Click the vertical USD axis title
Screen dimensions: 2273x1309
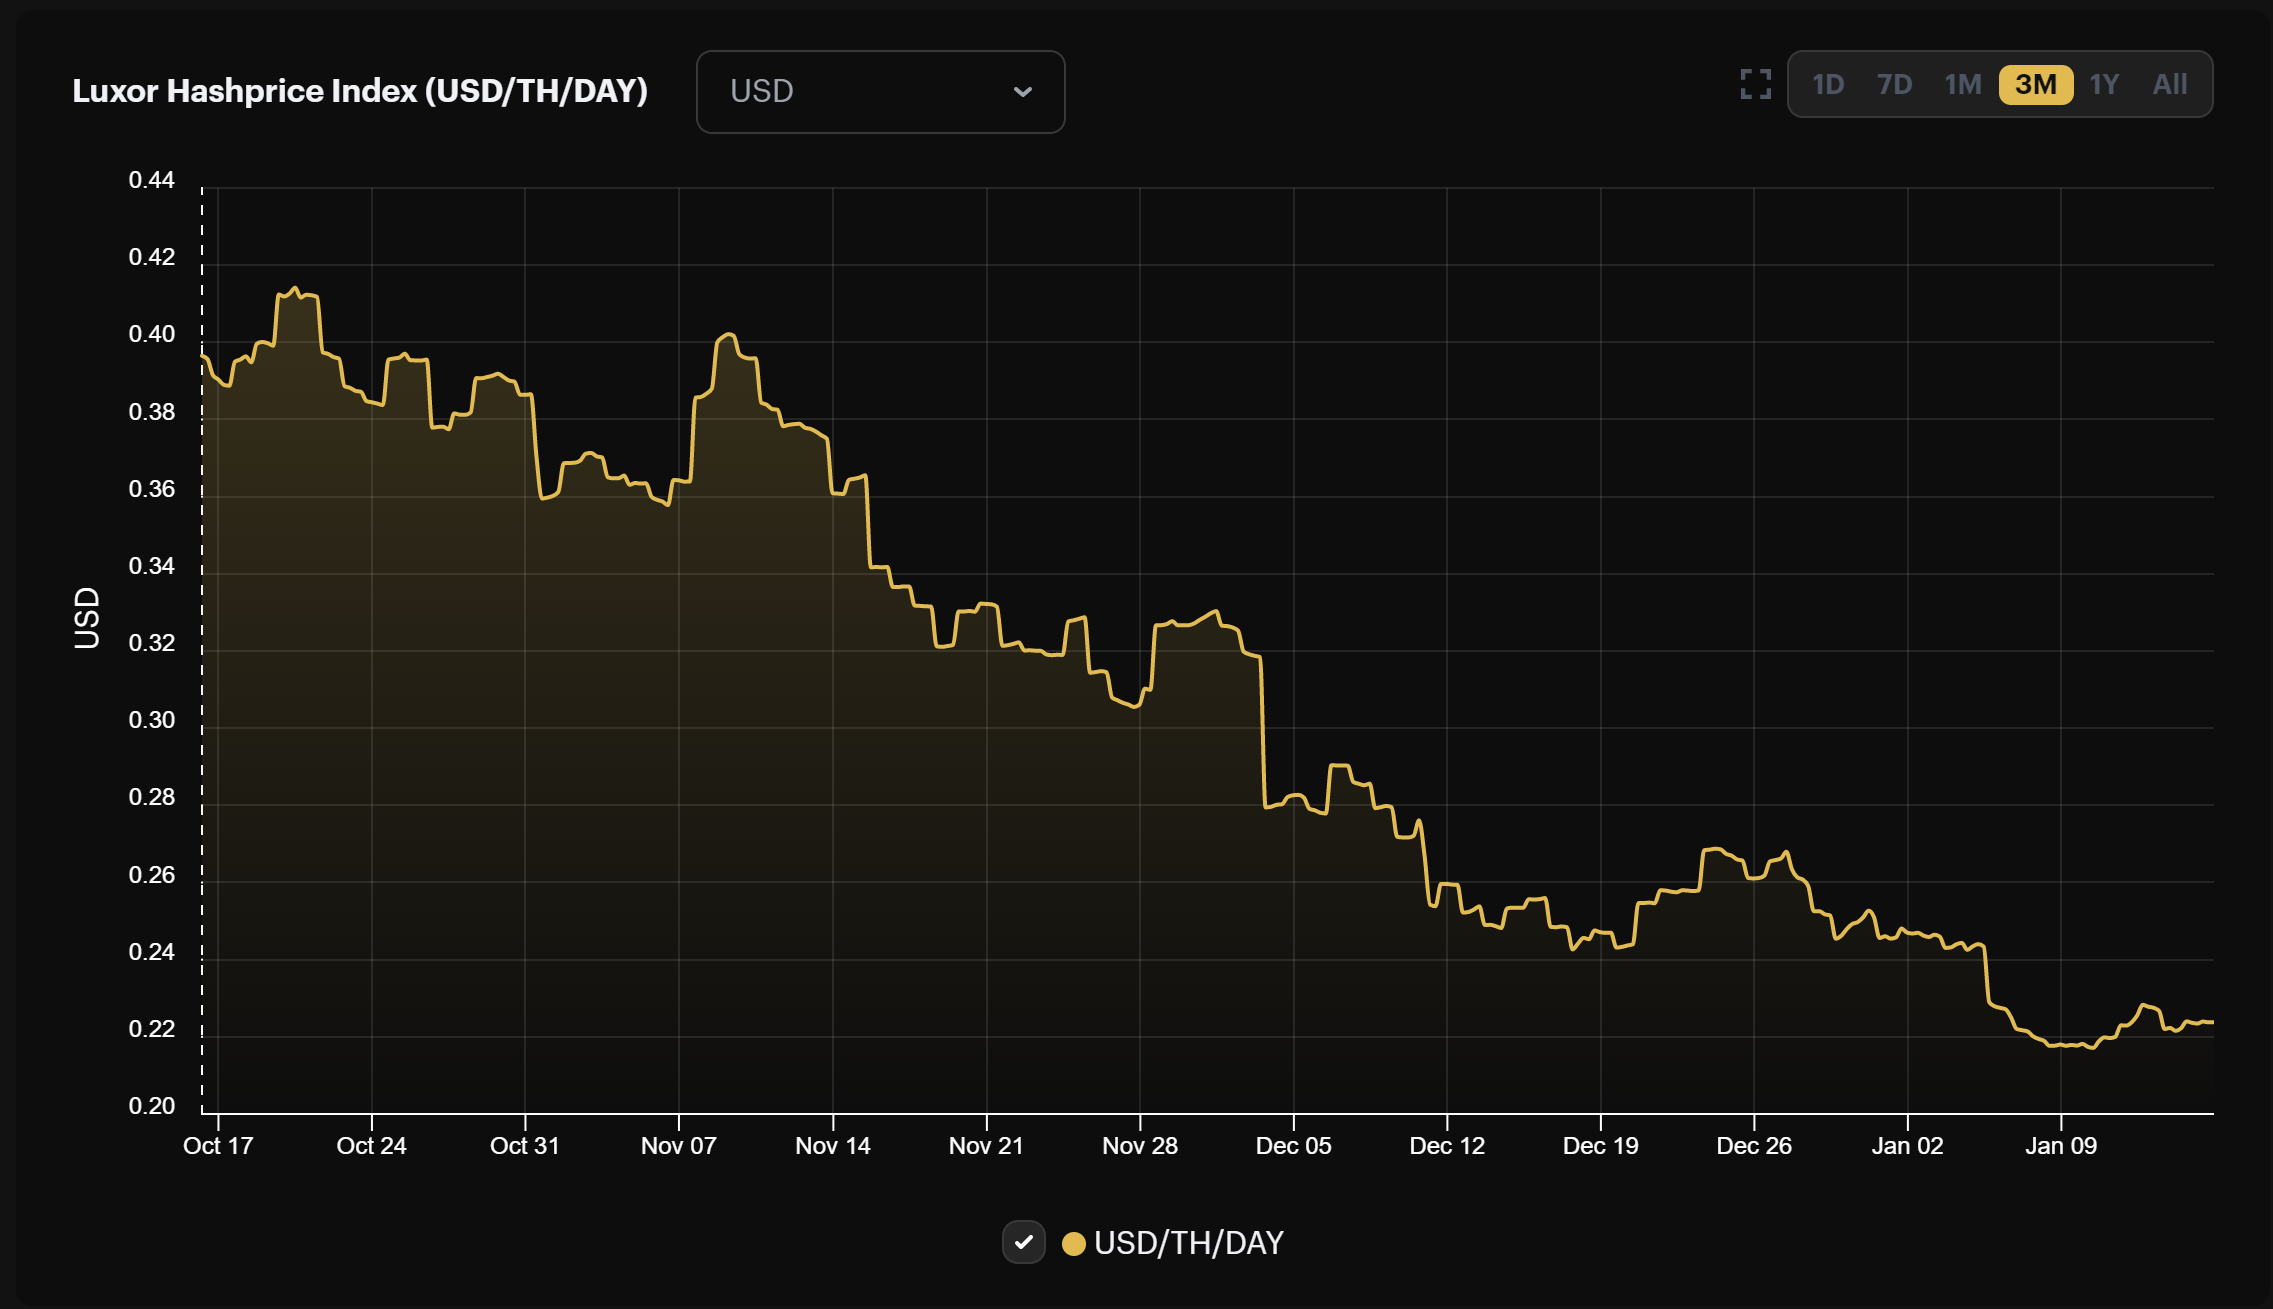88,618
